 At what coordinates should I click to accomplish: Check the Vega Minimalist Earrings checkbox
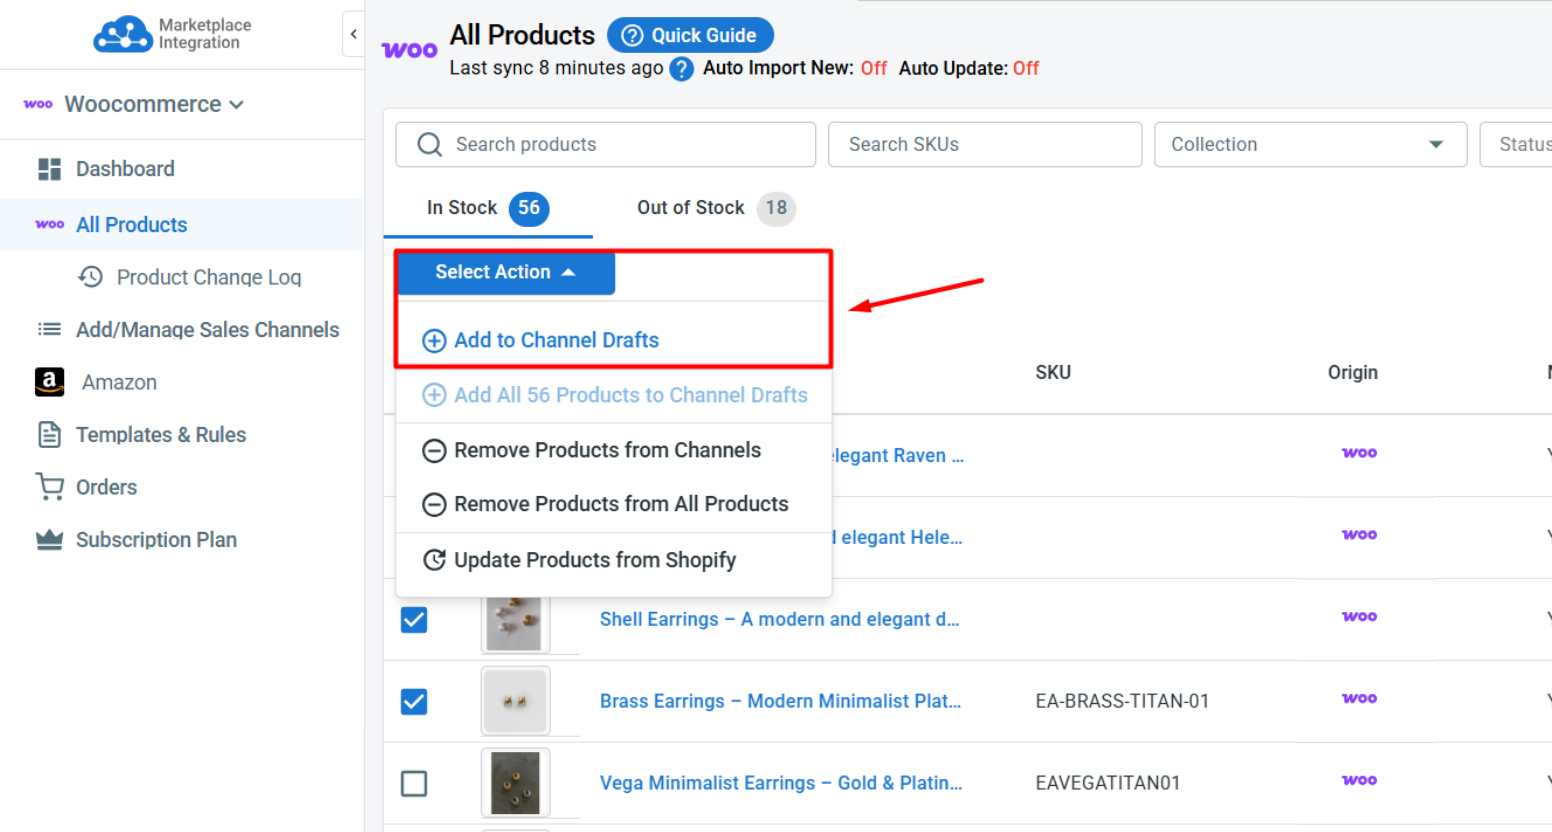414,783
